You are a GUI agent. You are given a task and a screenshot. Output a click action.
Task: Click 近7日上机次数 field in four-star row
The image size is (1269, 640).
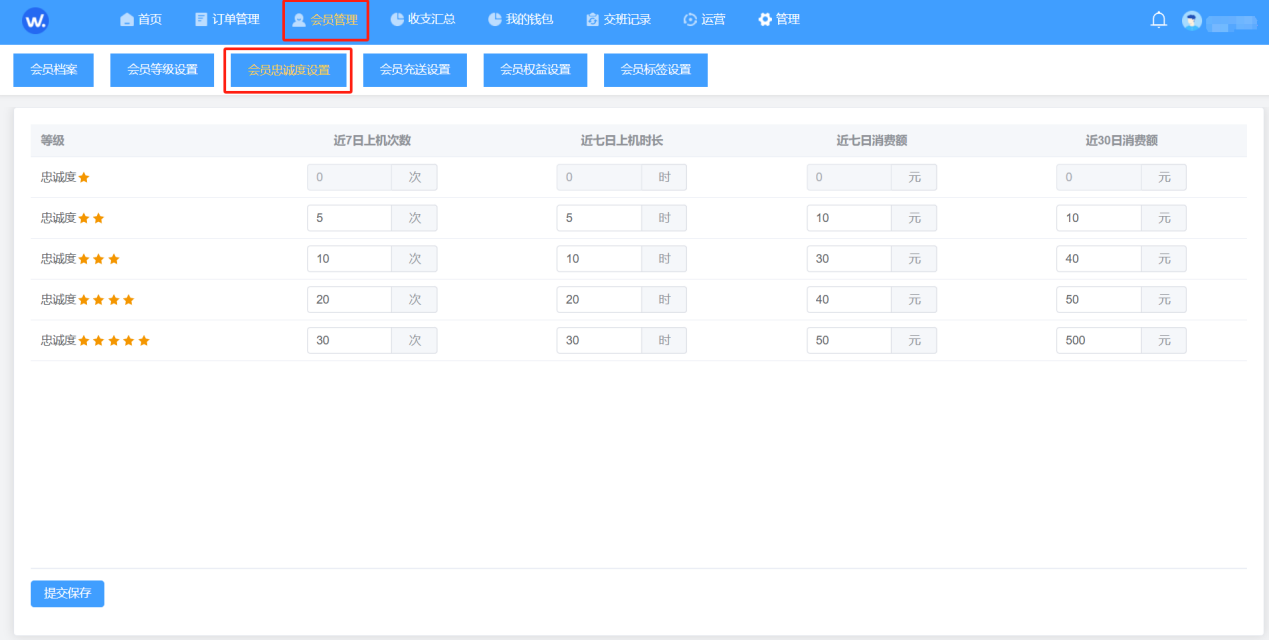349,300
